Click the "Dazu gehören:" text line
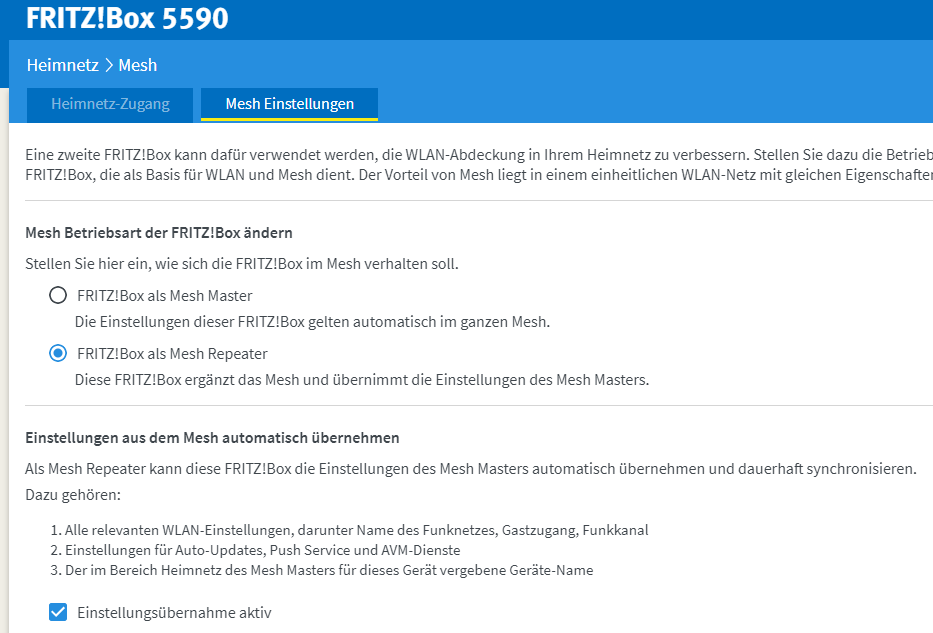 [x=71, y=495]
